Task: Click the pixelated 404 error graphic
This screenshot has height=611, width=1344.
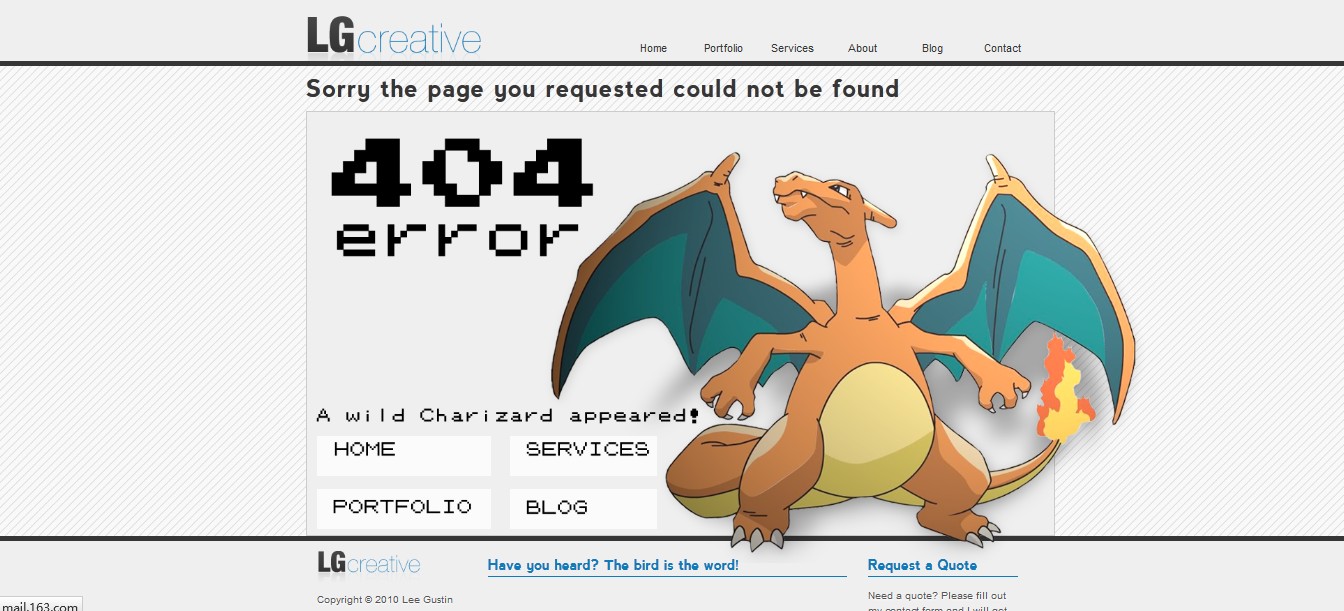Action: (x=460, y=195)
